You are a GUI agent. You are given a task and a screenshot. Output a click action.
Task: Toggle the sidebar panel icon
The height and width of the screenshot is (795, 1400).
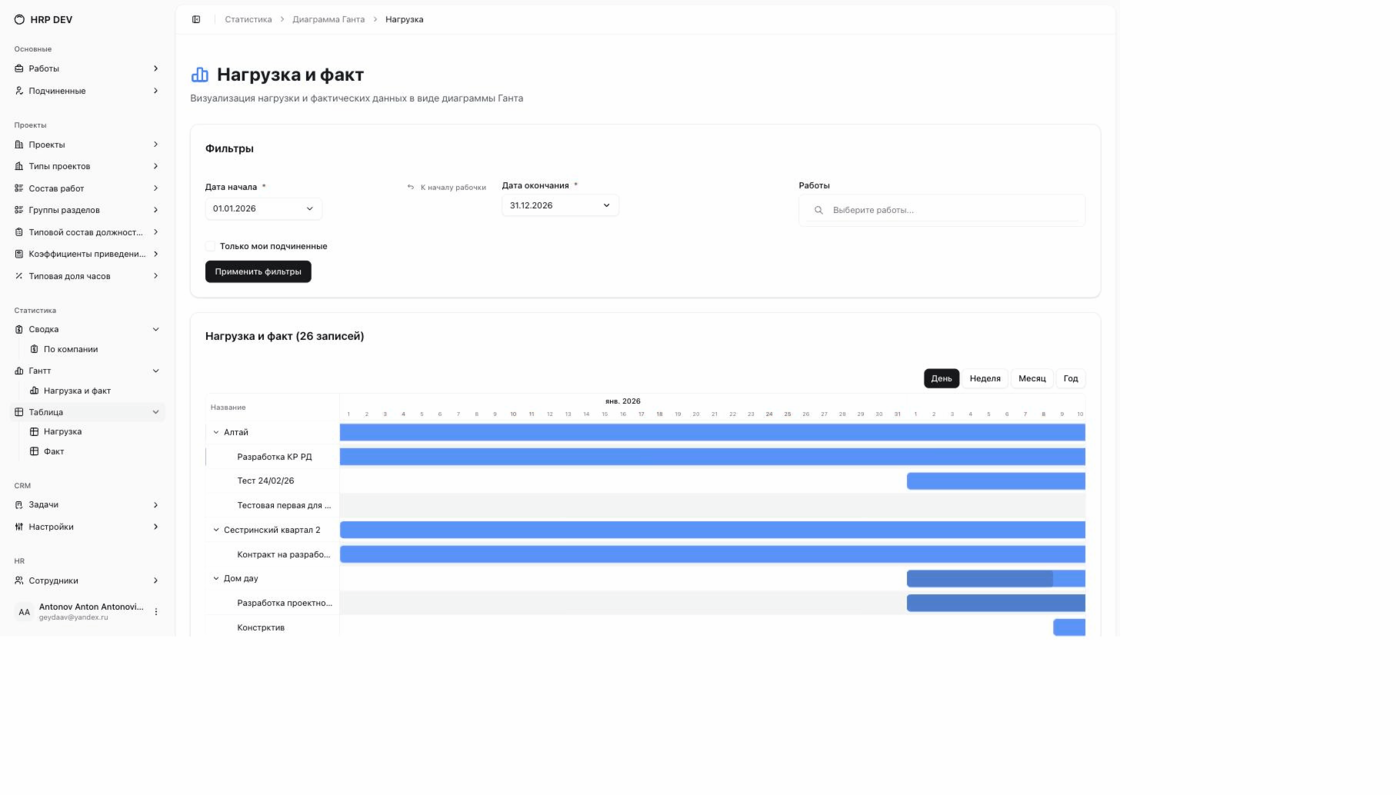(196, 19)
